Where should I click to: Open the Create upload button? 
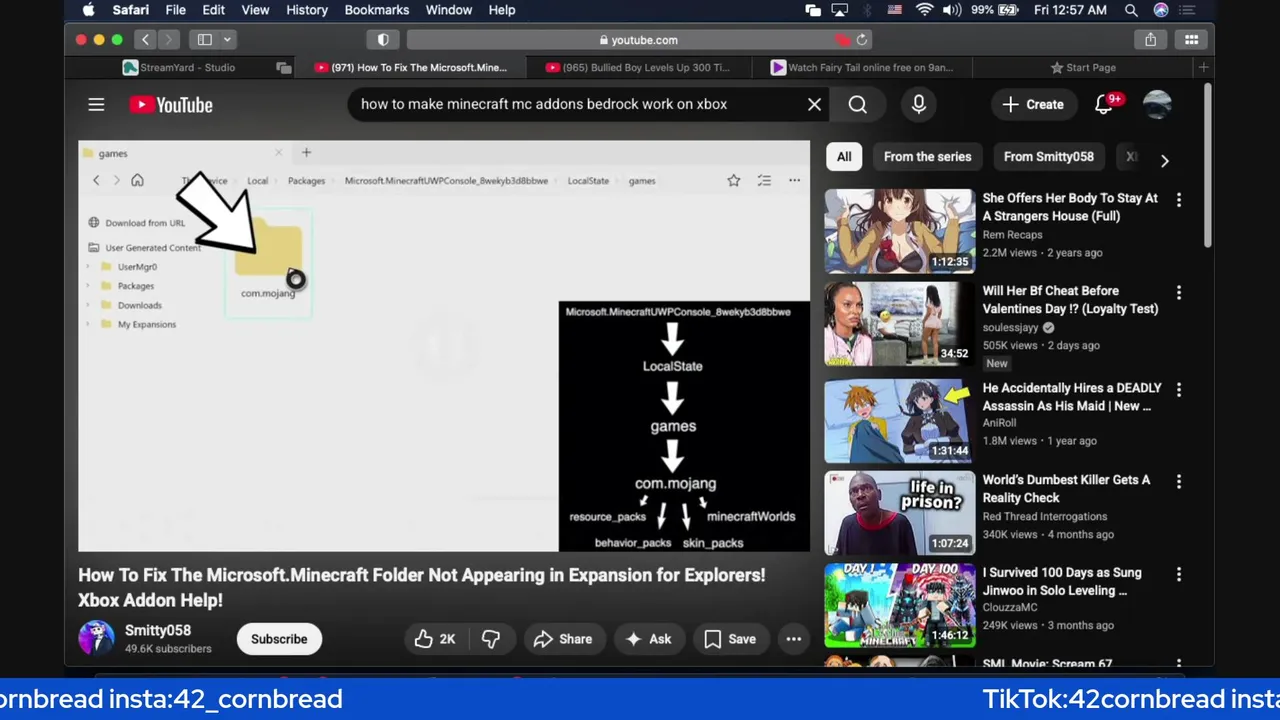click(1033, 104)
